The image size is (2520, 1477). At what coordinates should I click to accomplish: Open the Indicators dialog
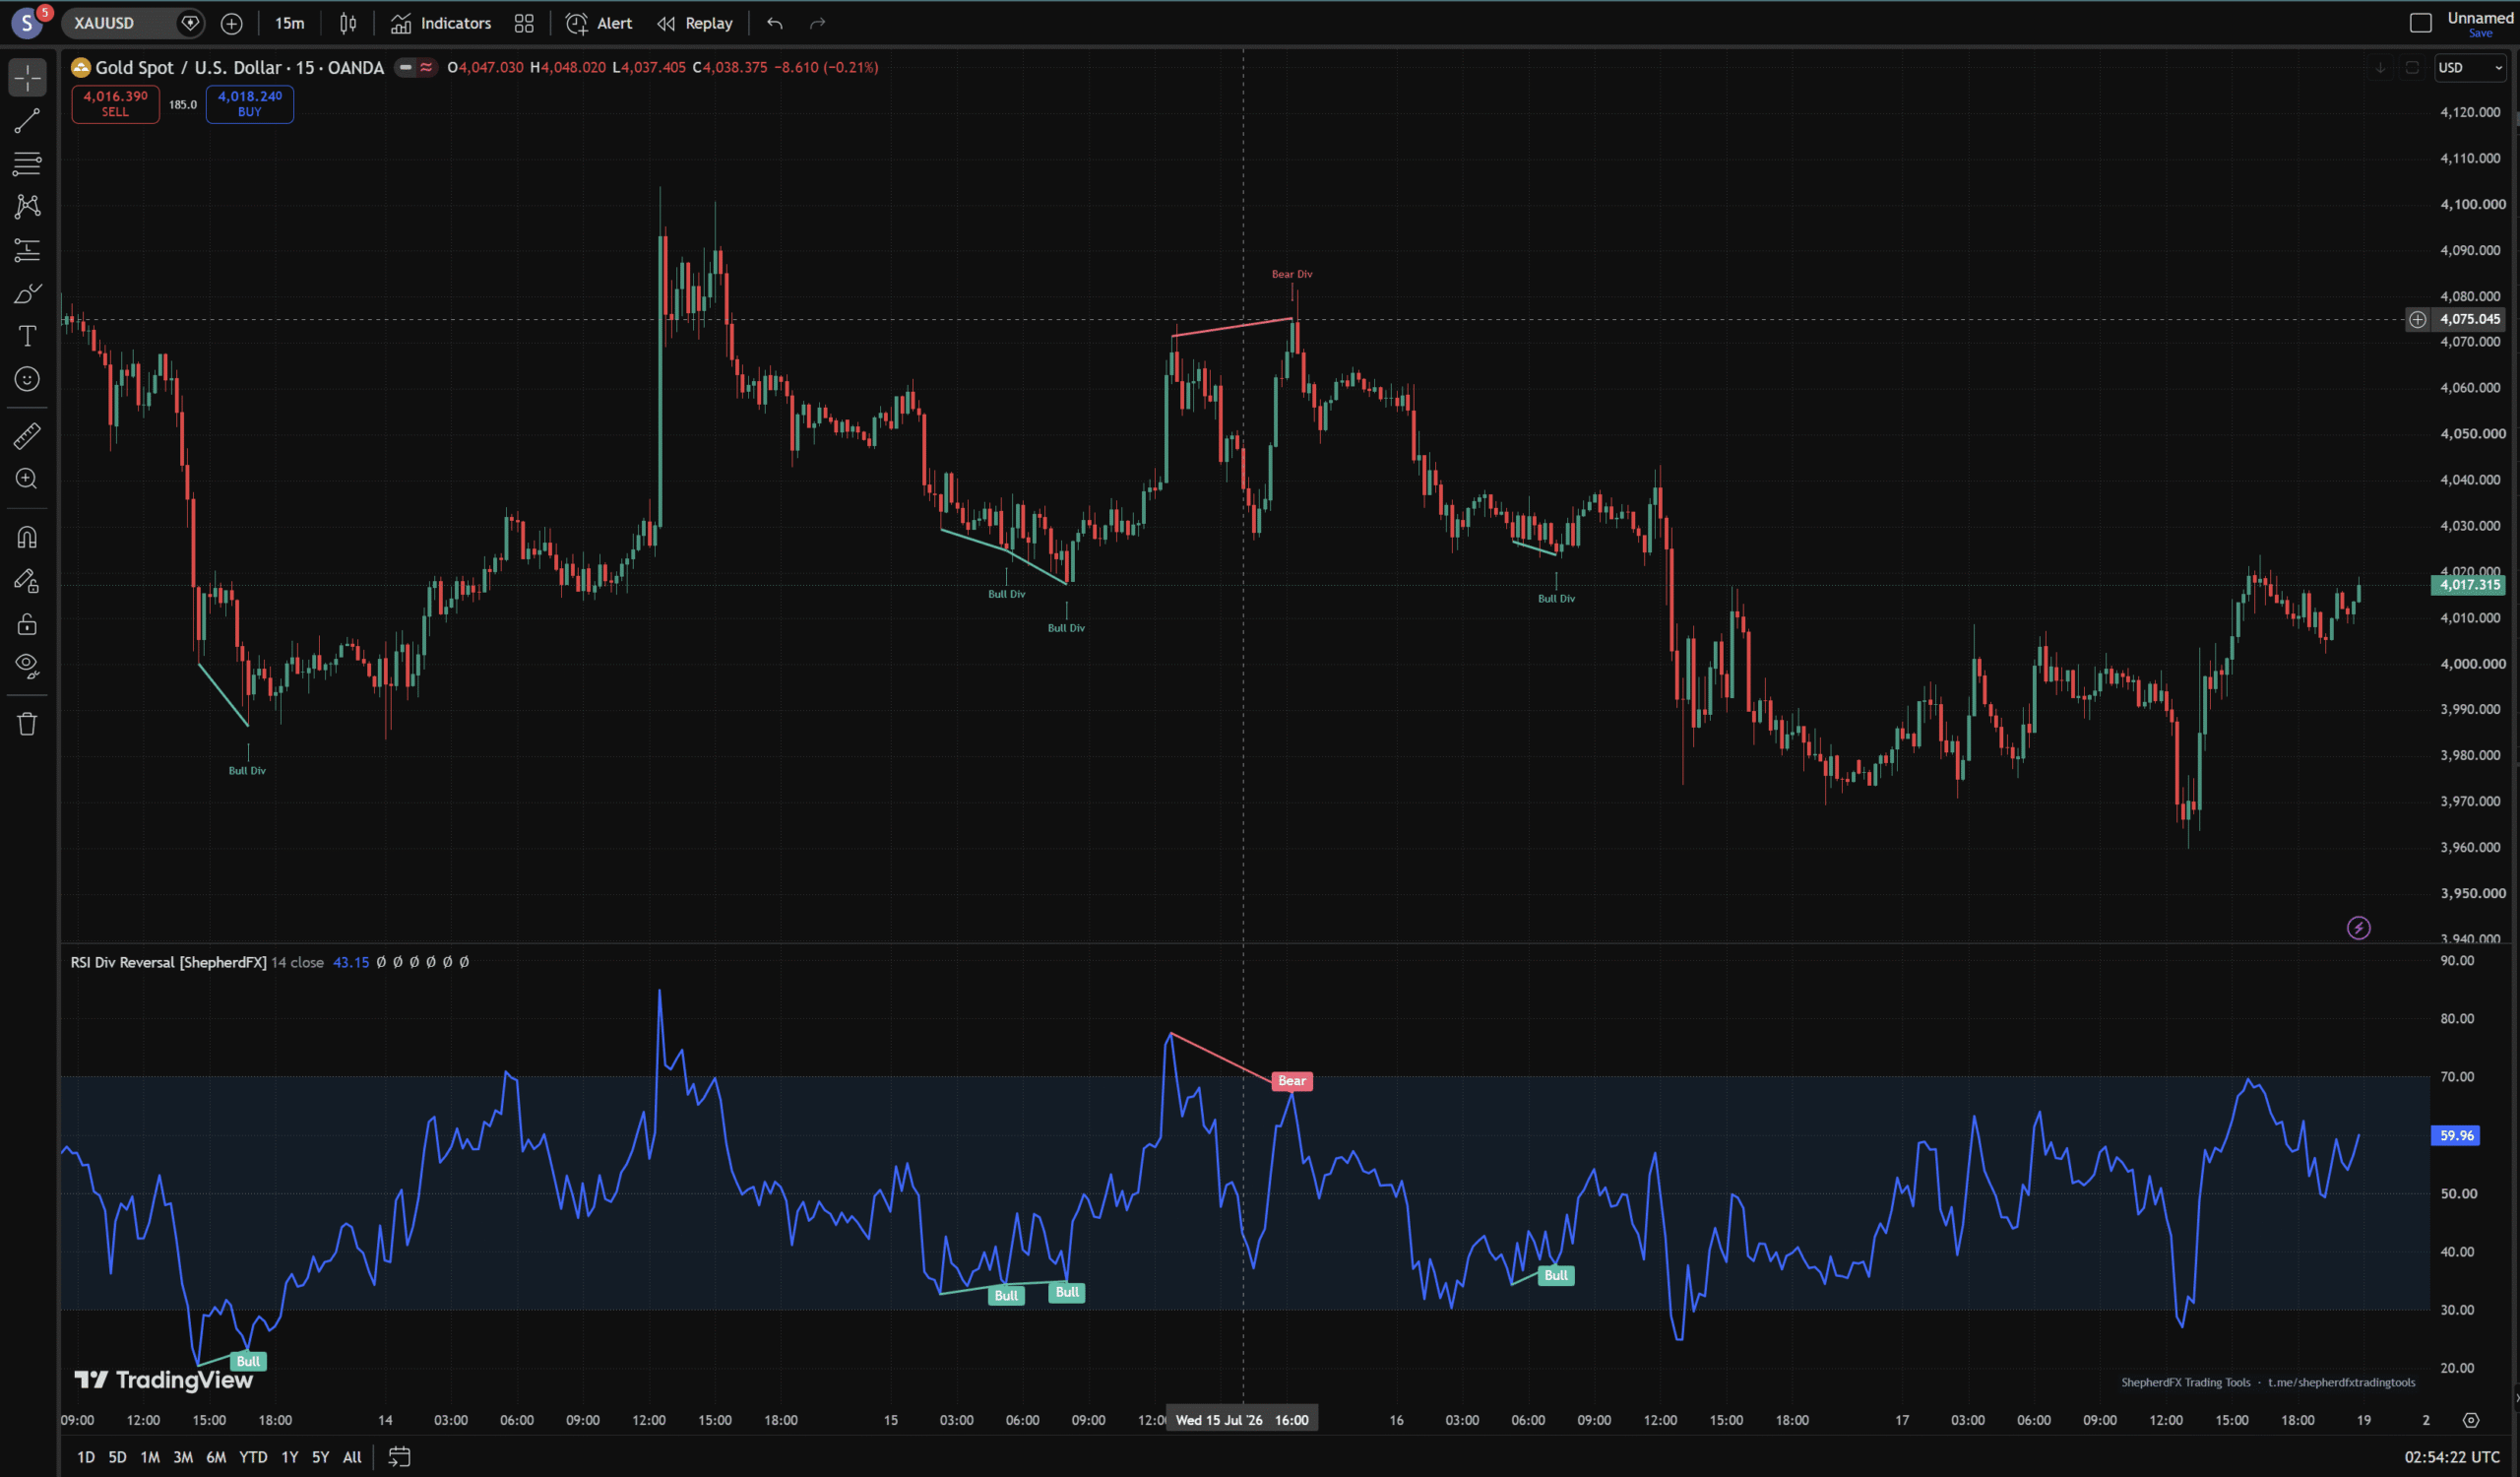441,23
